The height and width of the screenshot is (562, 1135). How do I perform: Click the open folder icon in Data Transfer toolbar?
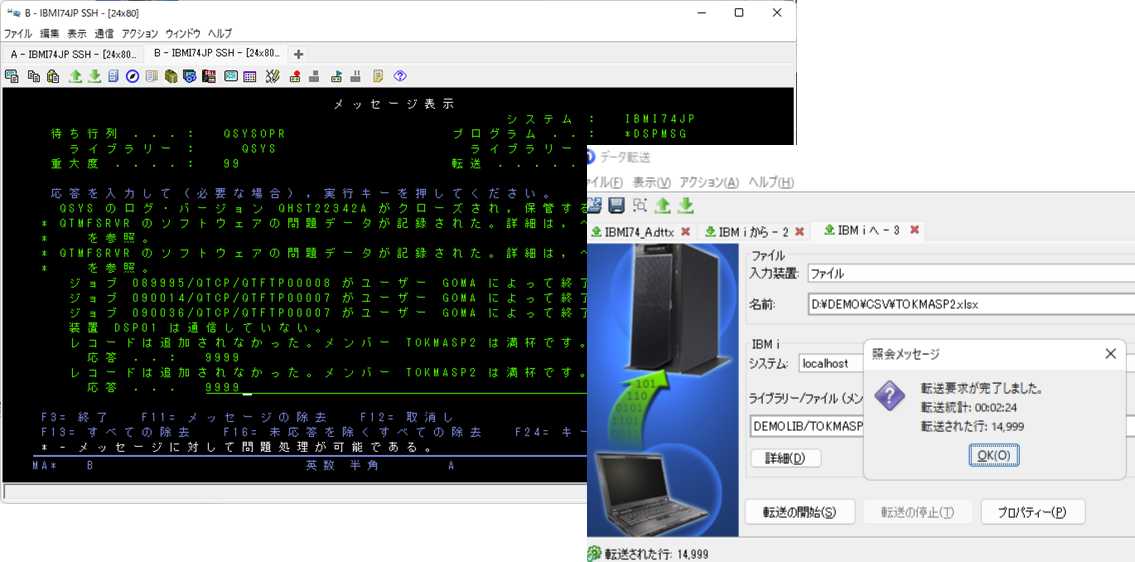[594, 206]
